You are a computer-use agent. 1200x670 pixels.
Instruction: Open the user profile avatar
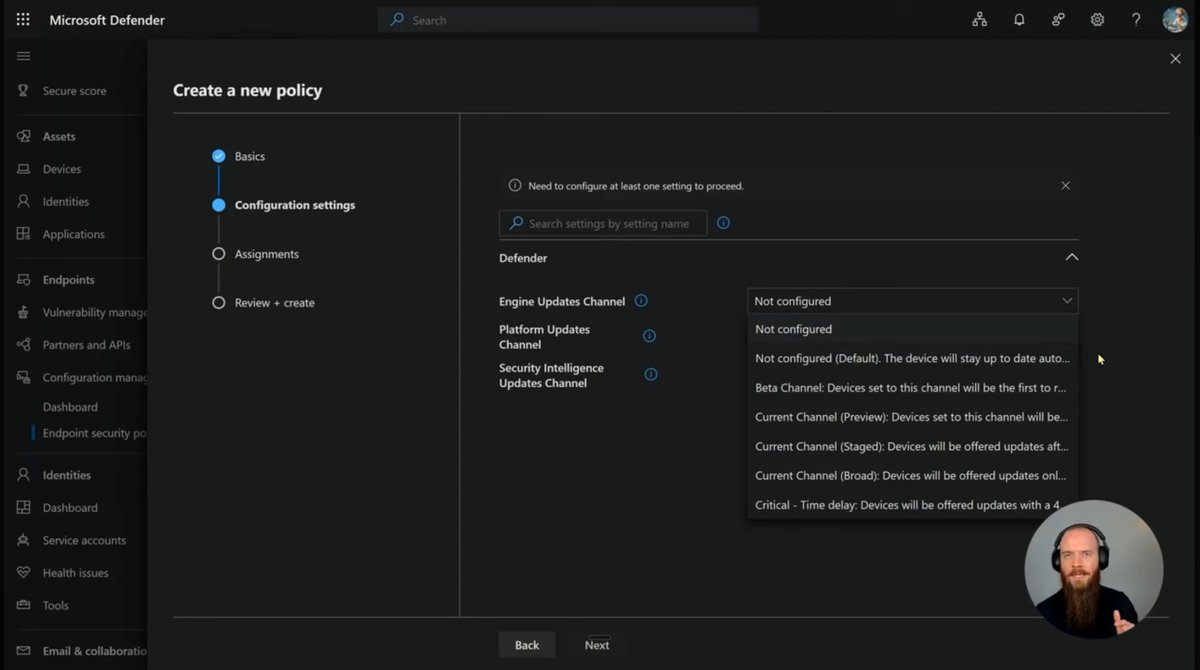click(1175, 20)
